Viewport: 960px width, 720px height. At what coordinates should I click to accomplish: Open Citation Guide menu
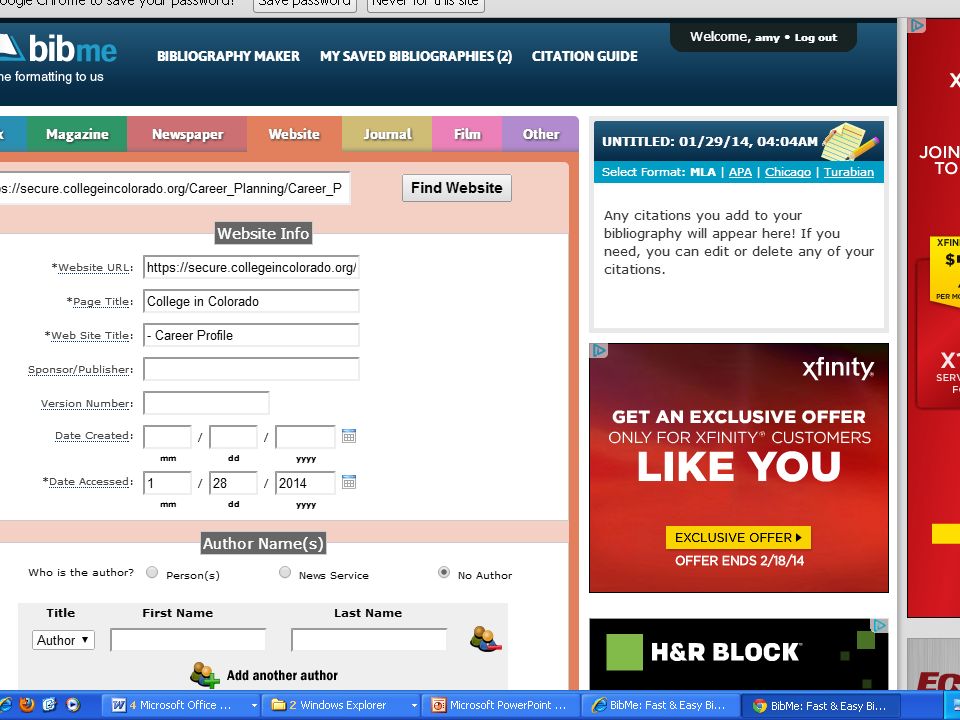[x=585, y=56]
